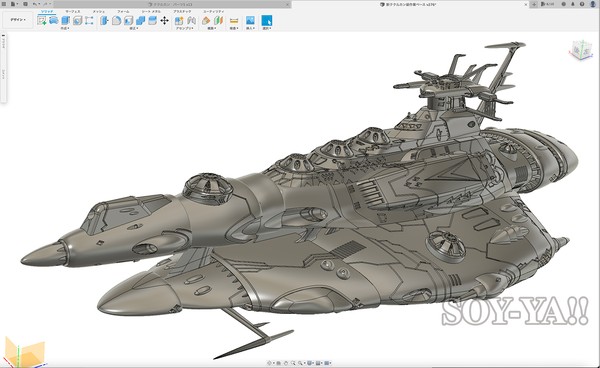Select the active v276 document tab

click(410, 4)
